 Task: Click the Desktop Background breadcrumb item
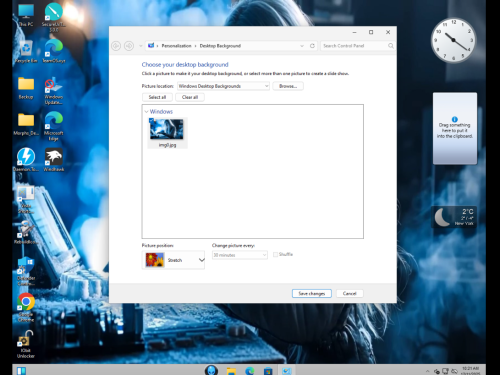(220, 46)
